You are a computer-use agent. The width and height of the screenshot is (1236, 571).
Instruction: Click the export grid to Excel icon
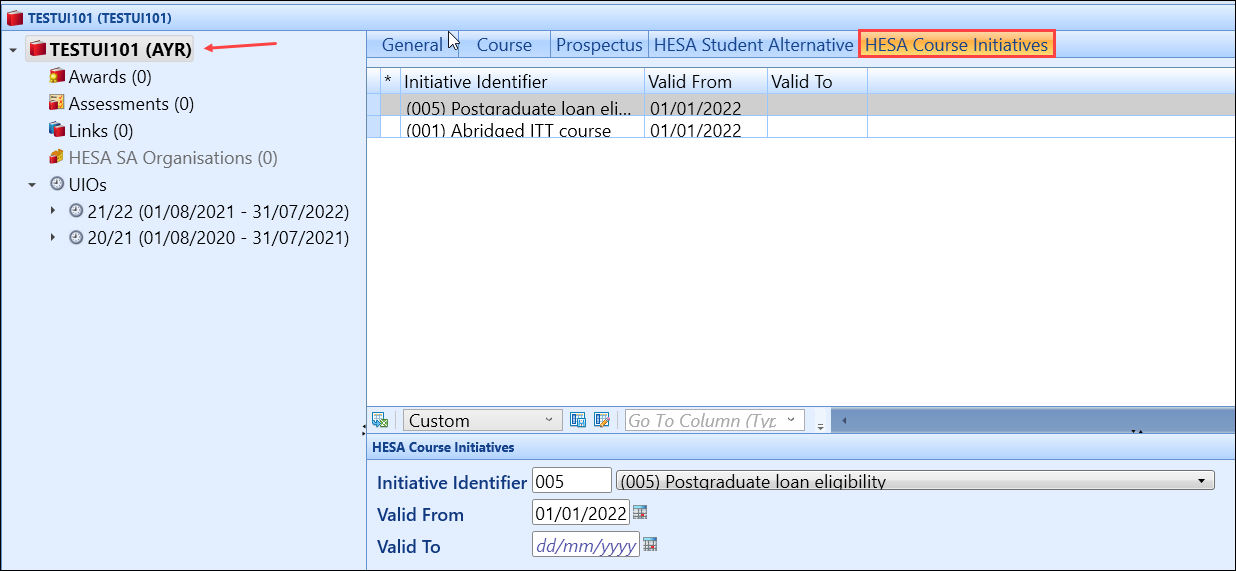(x=380, y=421)
